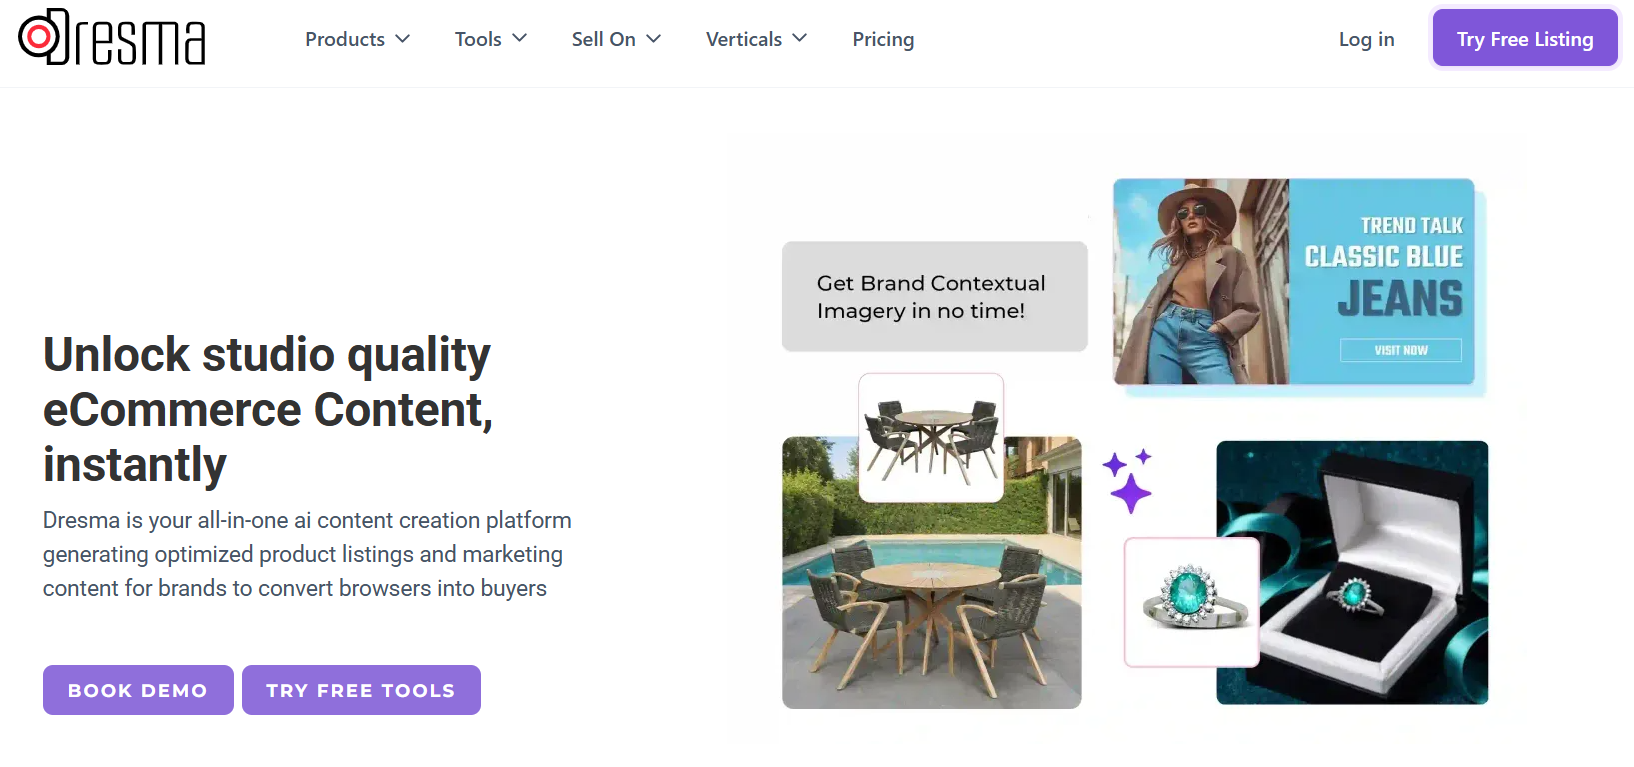This screenshot has width=1634, height=767.
Task: Open the Pricing menu item
Action: 883,39
